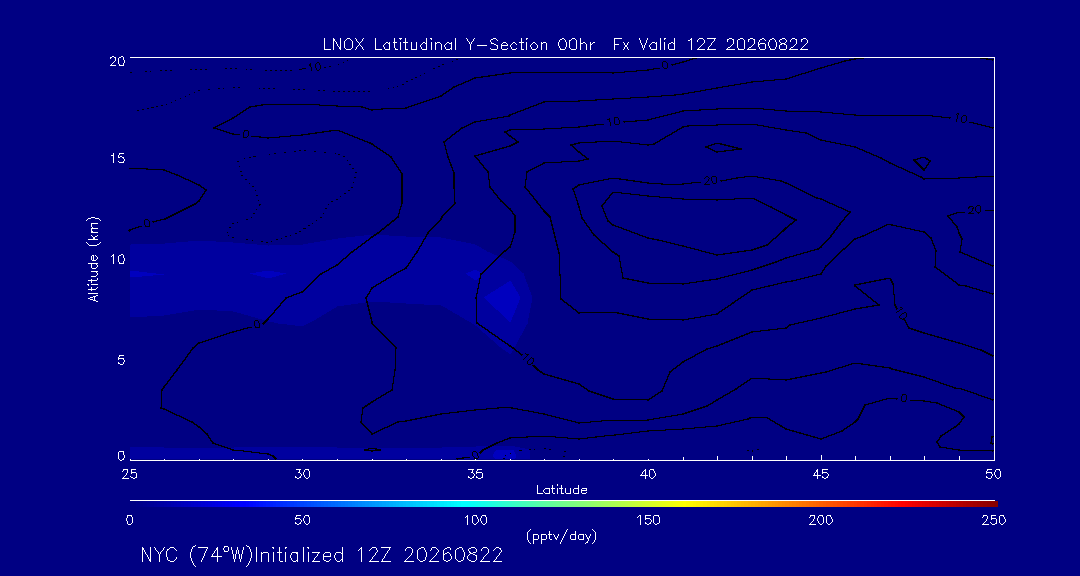Click the Latitude x-axis label
Screen dimensions: 1080x576
[562, 491]
